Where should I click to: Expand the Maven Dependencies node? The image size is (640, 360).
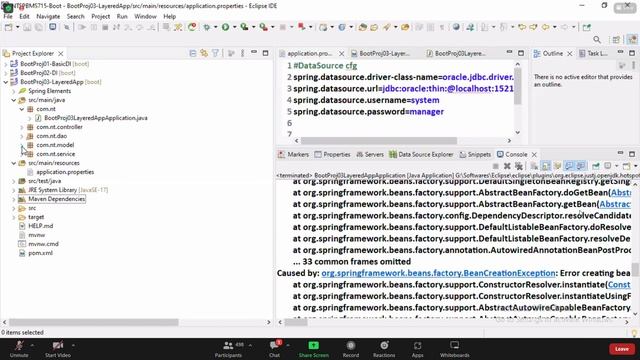[x=14, y=199]
